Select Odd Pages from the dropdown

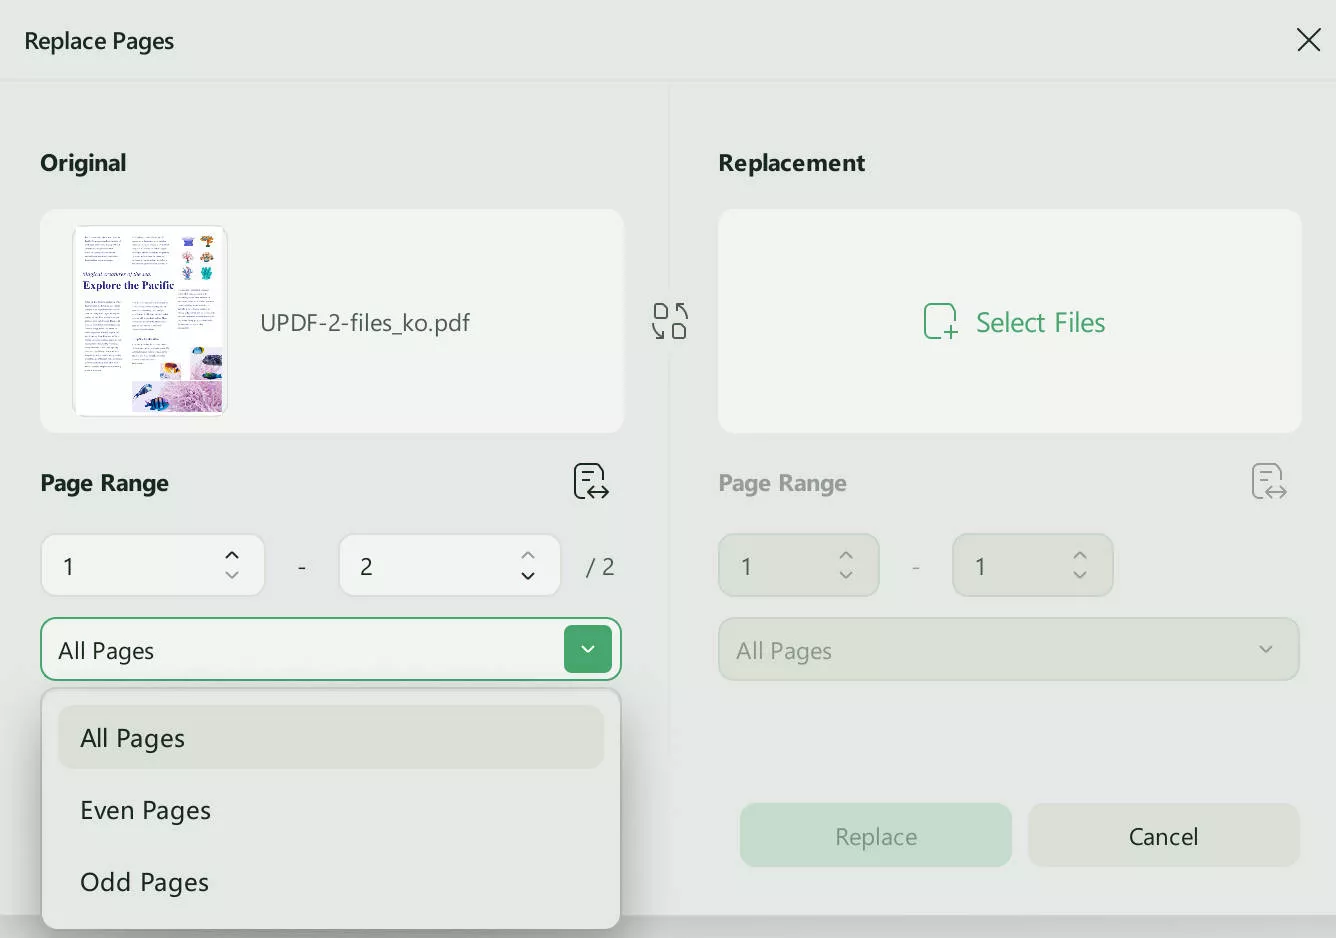[x=143, y=882]
